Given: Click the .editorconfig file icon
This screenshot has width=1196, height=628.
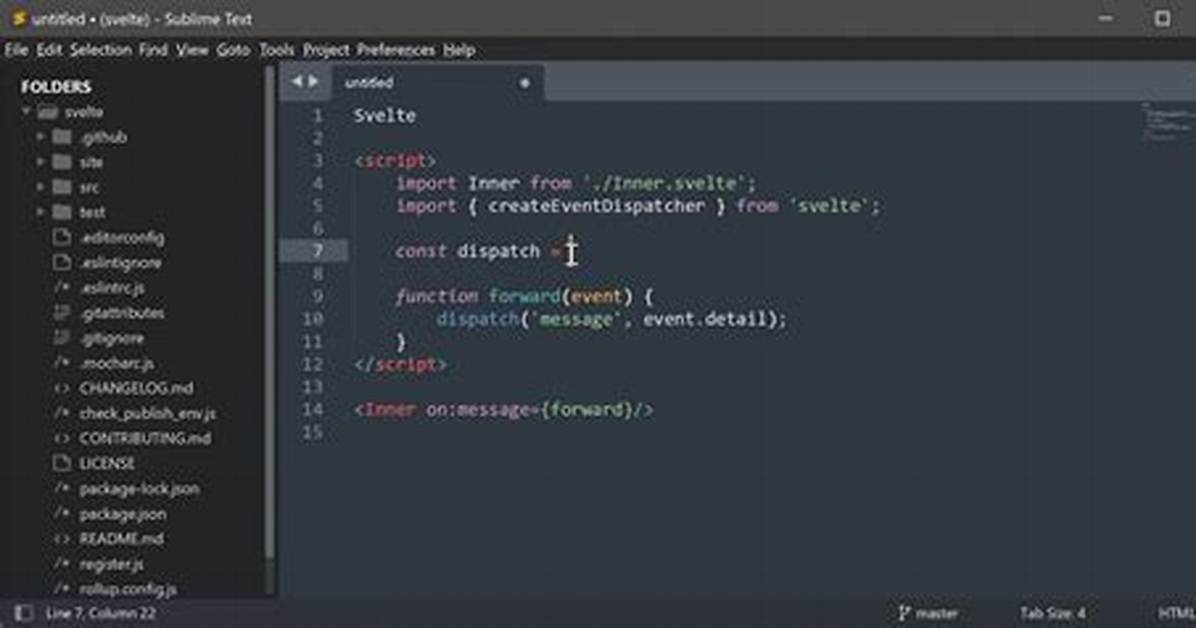Looking at the screenshot, I should 62,237.
